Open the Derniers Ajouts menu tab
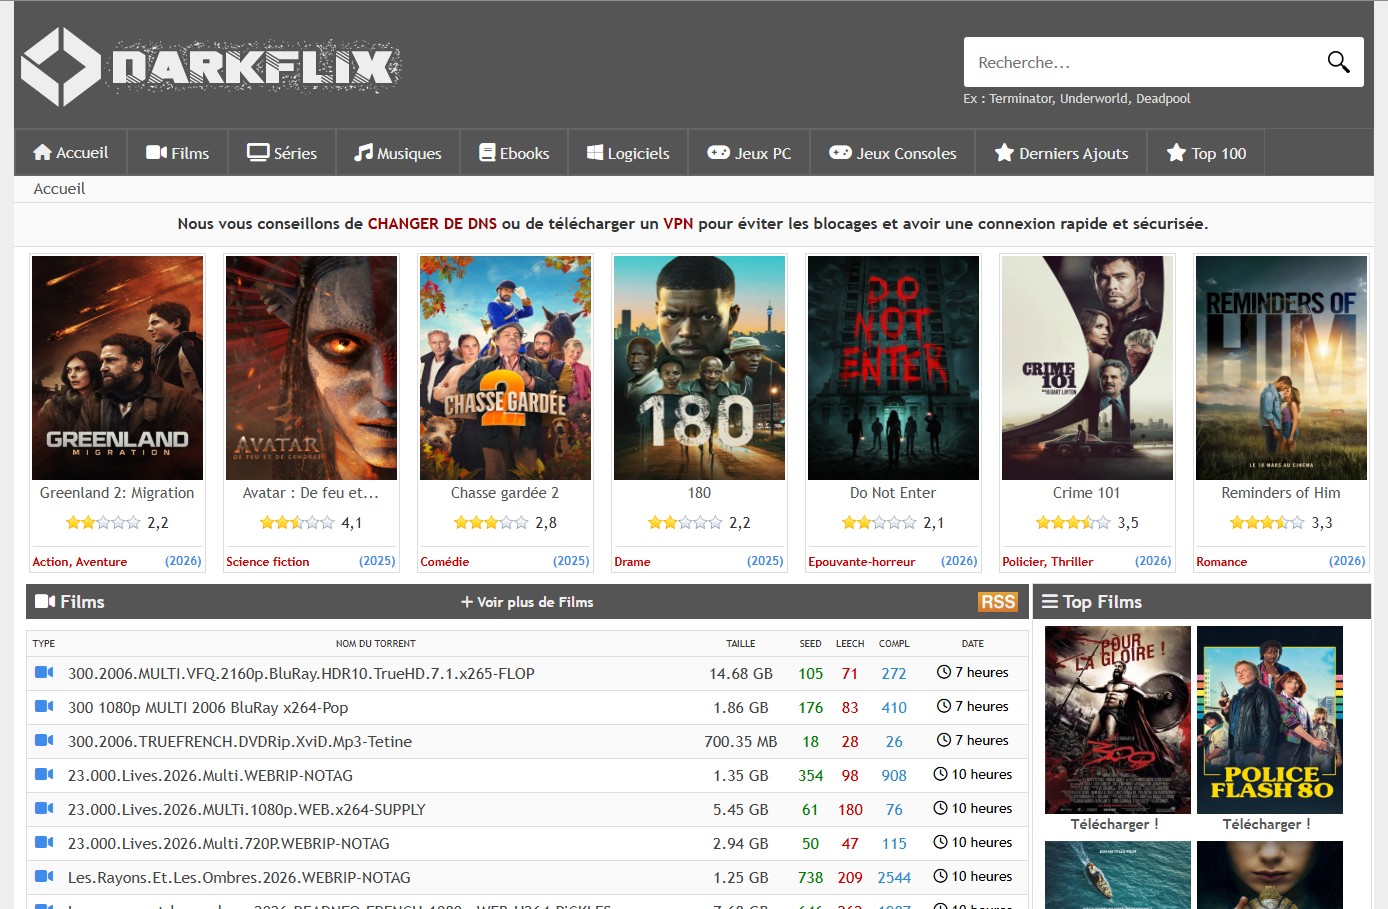Image resolution: width=1388 pixels, height=909 pixels. coord(1061,153)
